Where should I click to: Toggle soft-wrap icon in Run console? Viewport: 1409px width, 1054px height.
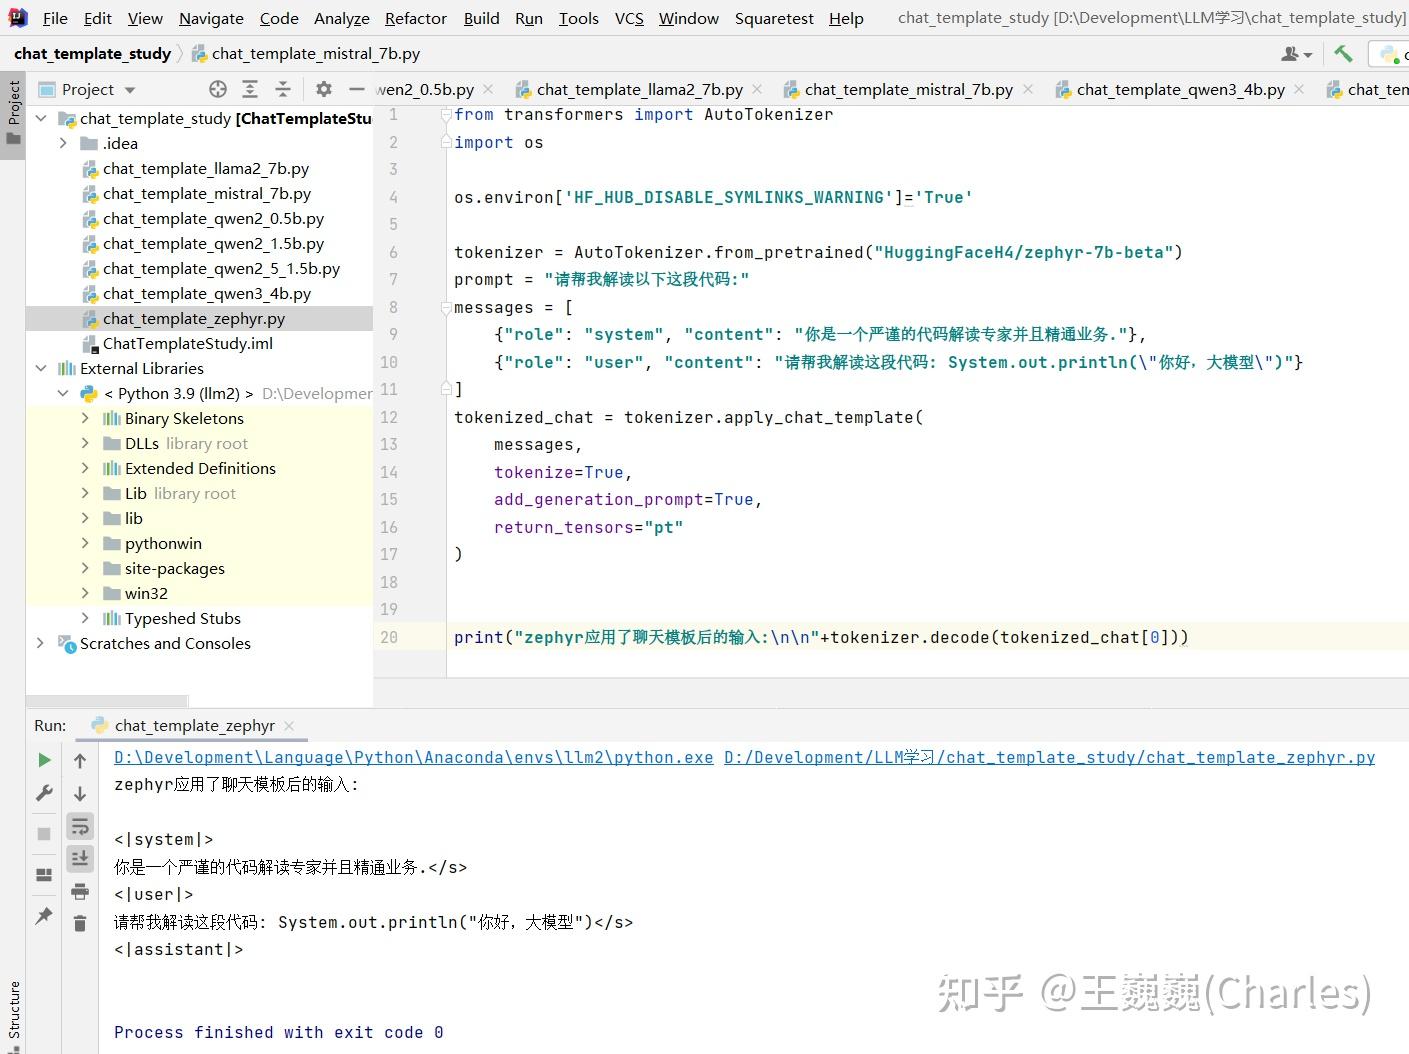80,826
